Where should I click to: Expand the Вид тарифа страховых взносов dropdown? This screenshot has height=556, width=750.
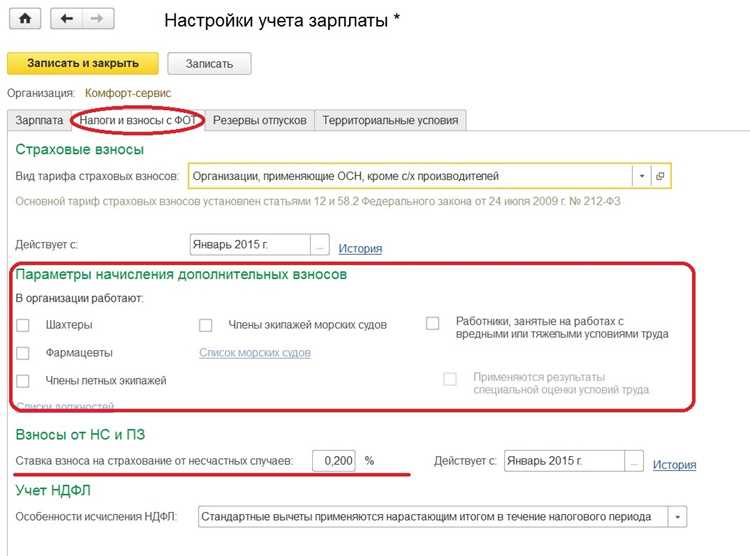(641, 176)
